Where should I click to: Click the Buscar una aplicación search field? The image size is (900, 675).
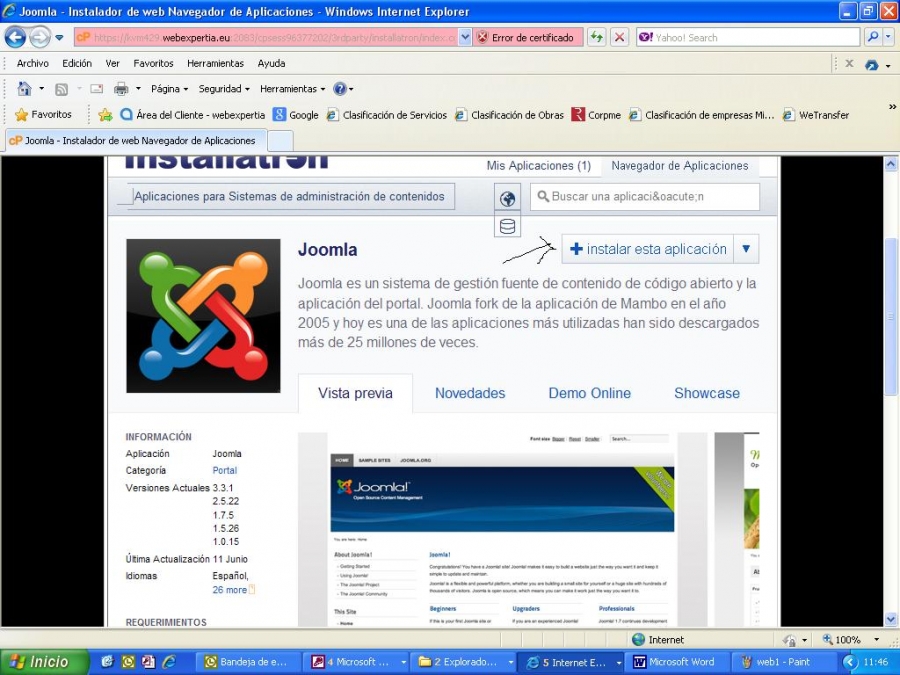645,196
